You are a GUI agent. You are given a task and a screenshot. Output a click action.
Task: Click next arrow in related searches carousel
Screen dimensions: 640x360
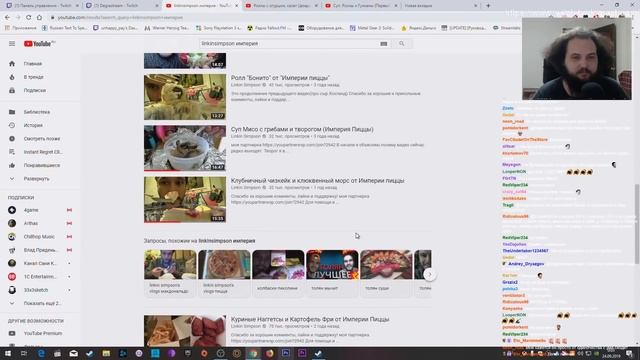click(x=429, y=274)
